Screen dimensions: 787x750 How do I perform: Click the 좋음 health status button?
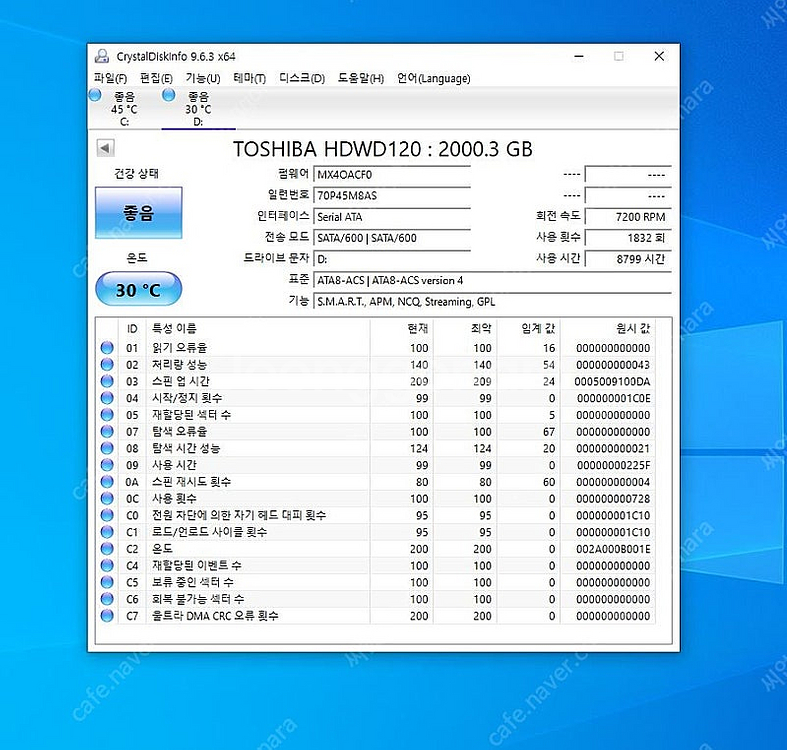[139, 213]
